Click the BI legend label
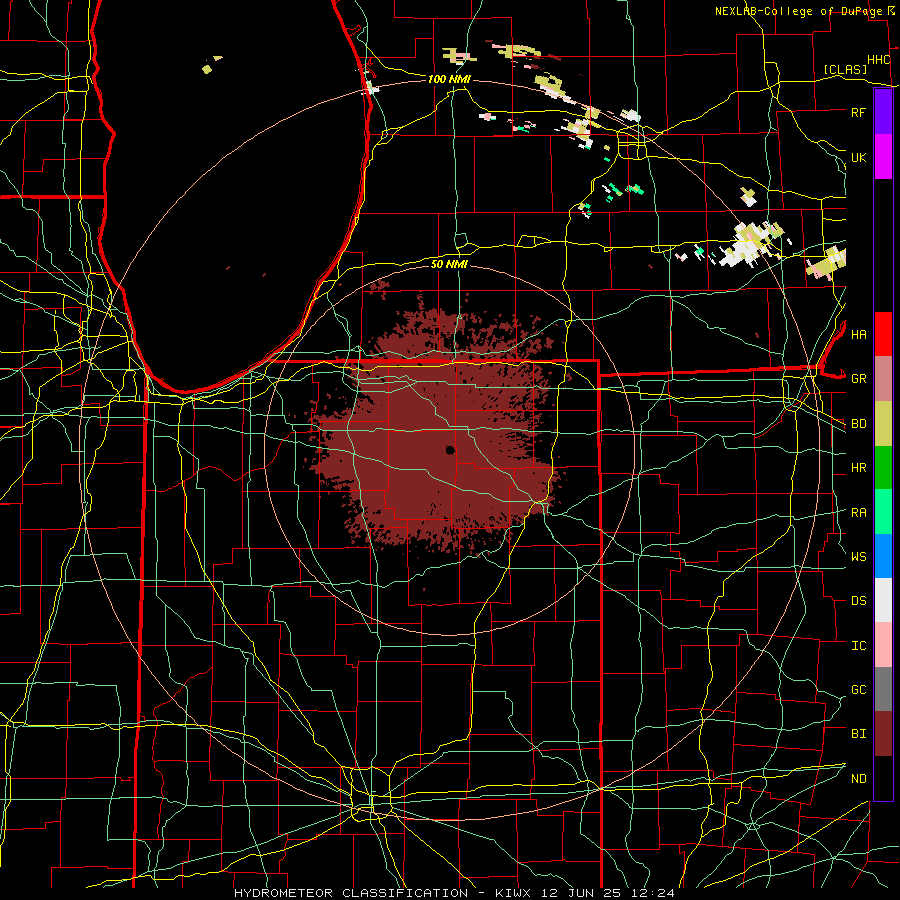 click(x=858, y=734)
